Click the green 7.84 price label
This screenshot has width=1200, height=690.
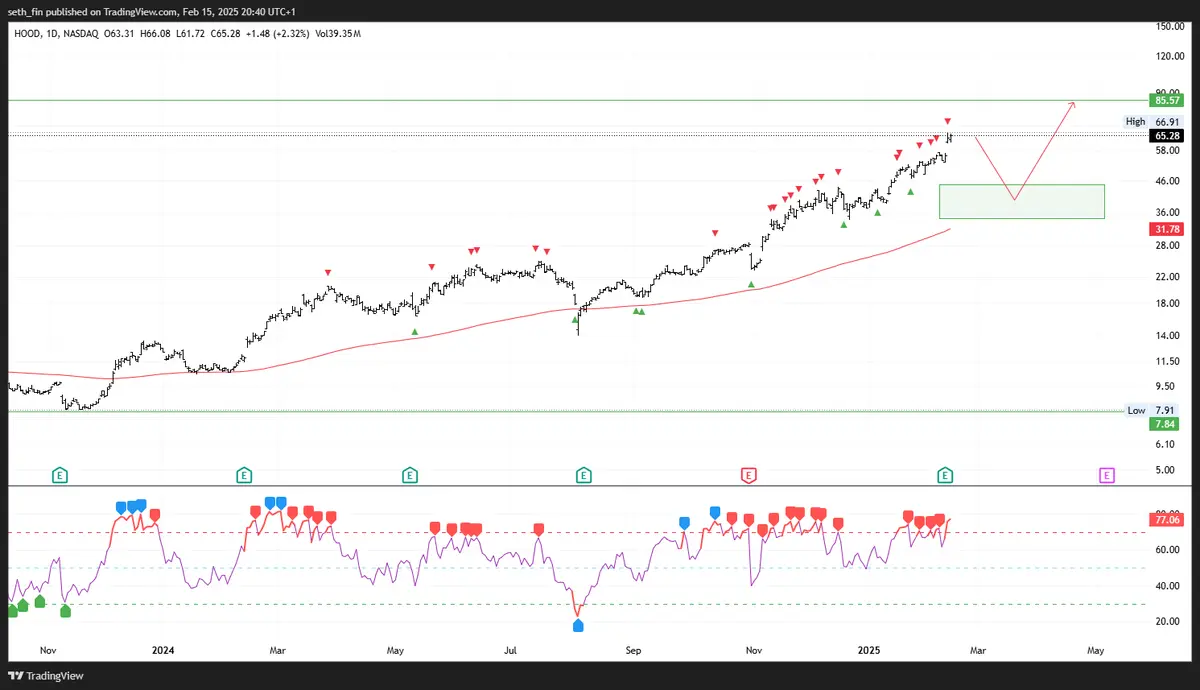tap(1164, 424)
